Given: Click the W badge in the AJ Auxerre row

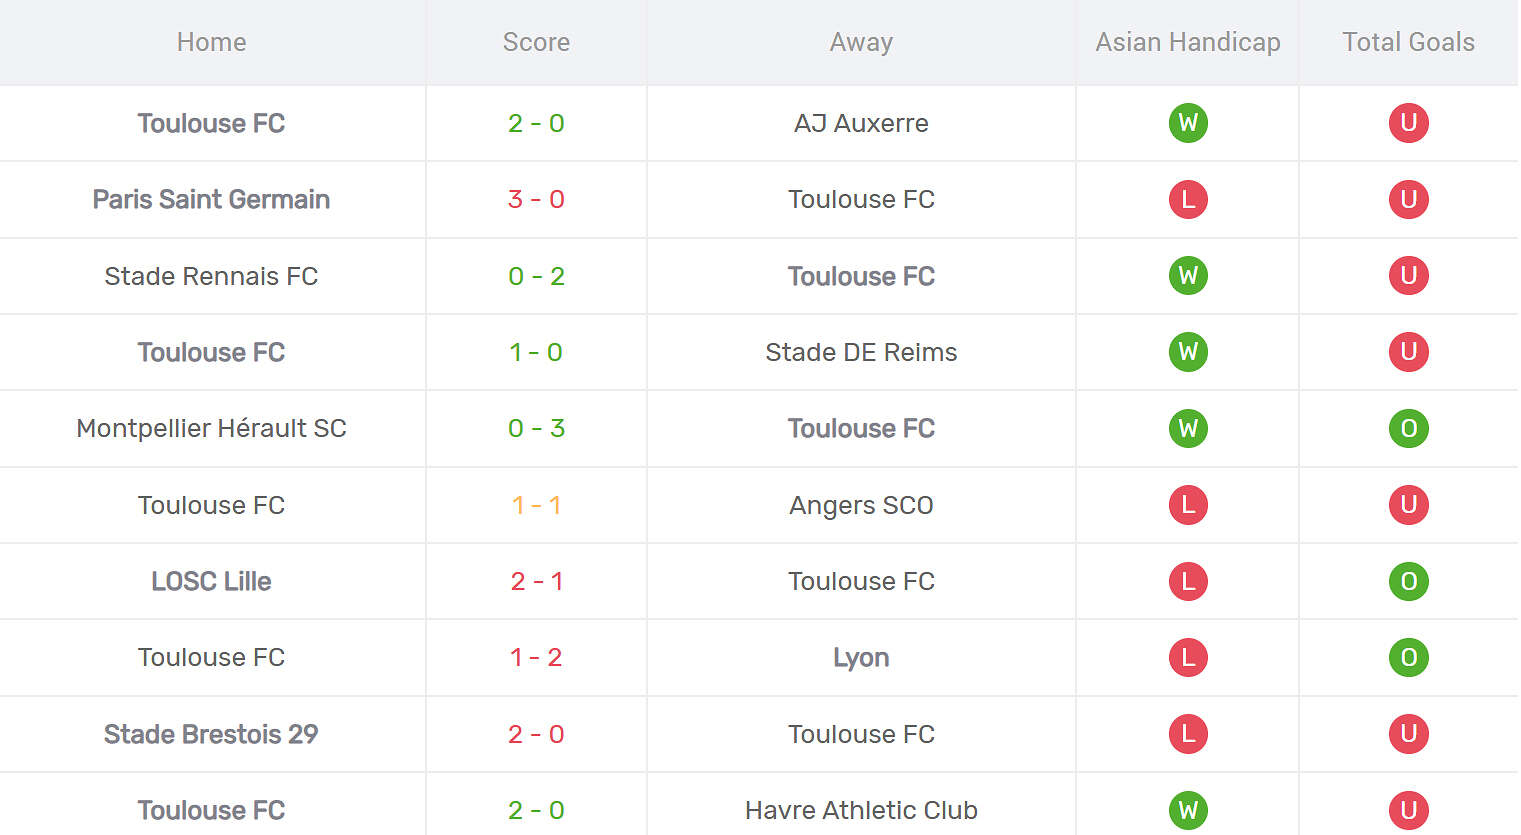Looking at the screenshot, I should [1188, 123].
